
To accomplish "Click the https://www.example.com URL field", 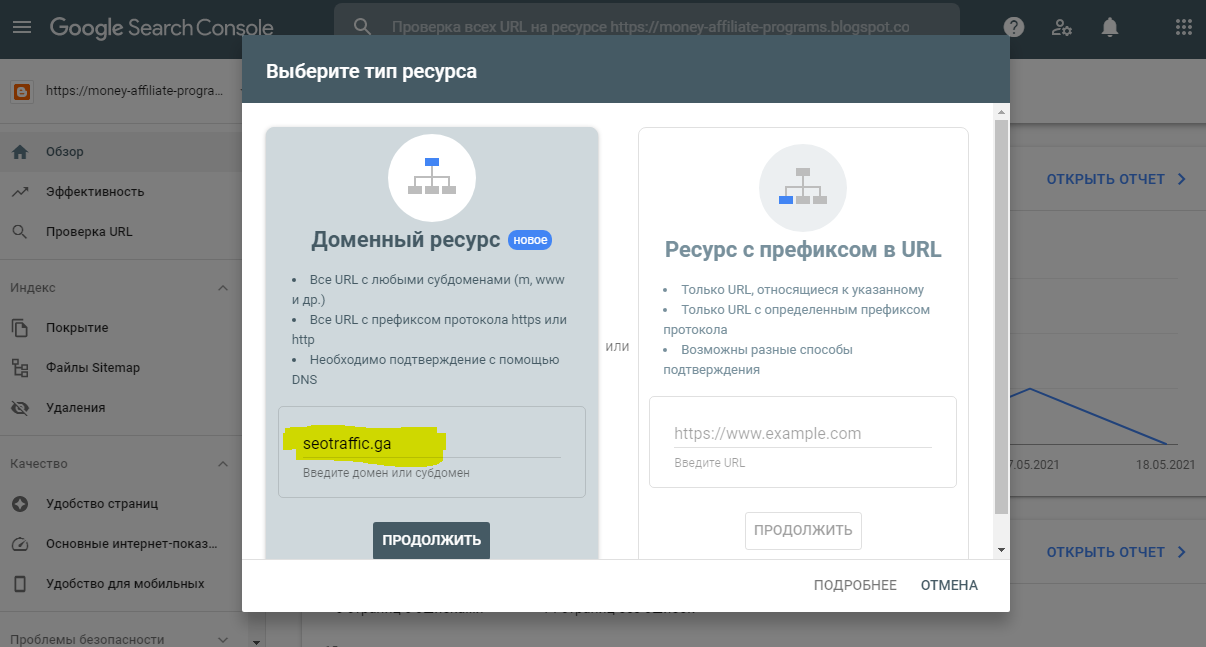I will click(x=802, y=434).
